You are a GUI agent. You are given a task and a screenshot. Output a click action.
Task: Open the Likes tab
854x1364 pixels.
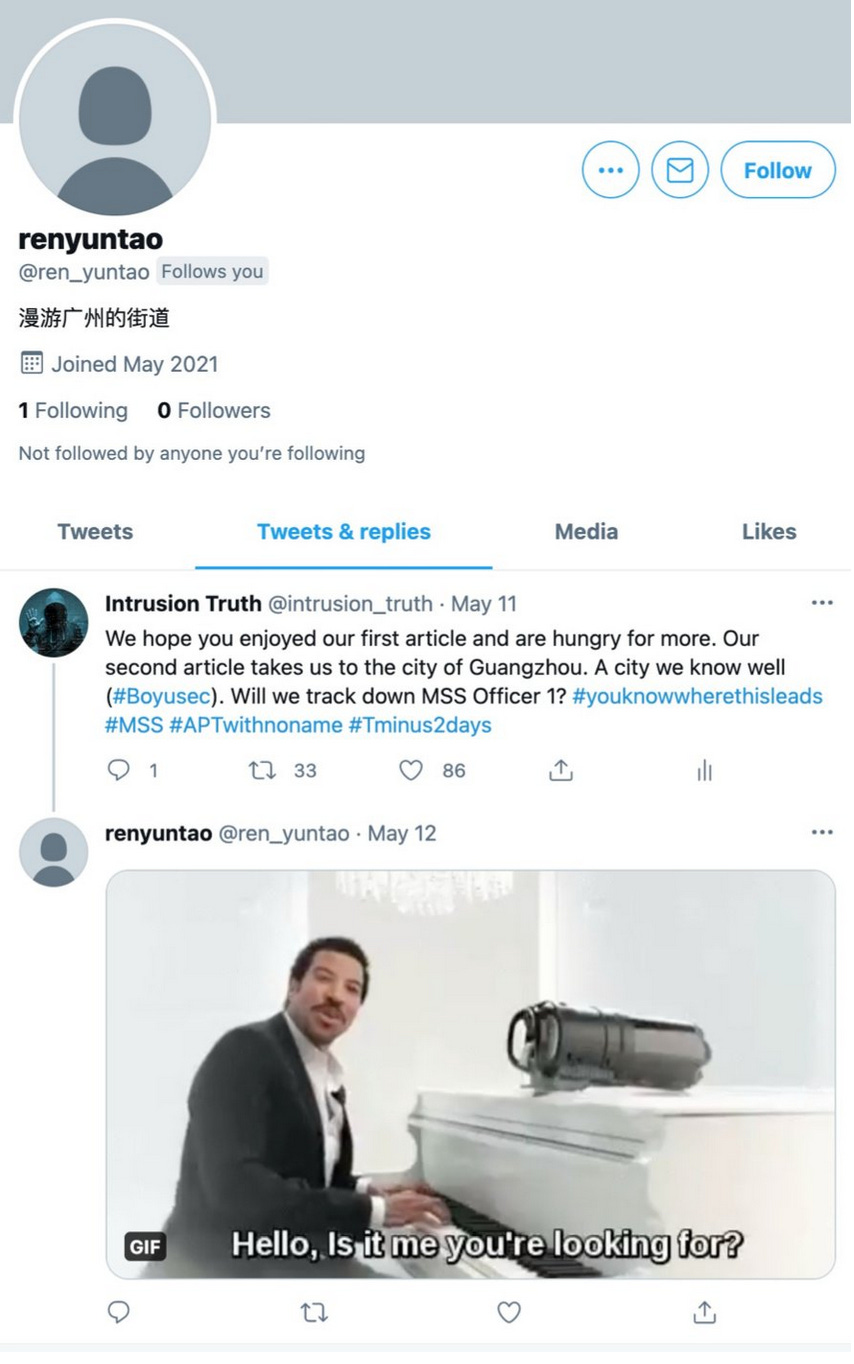point(769,532)
